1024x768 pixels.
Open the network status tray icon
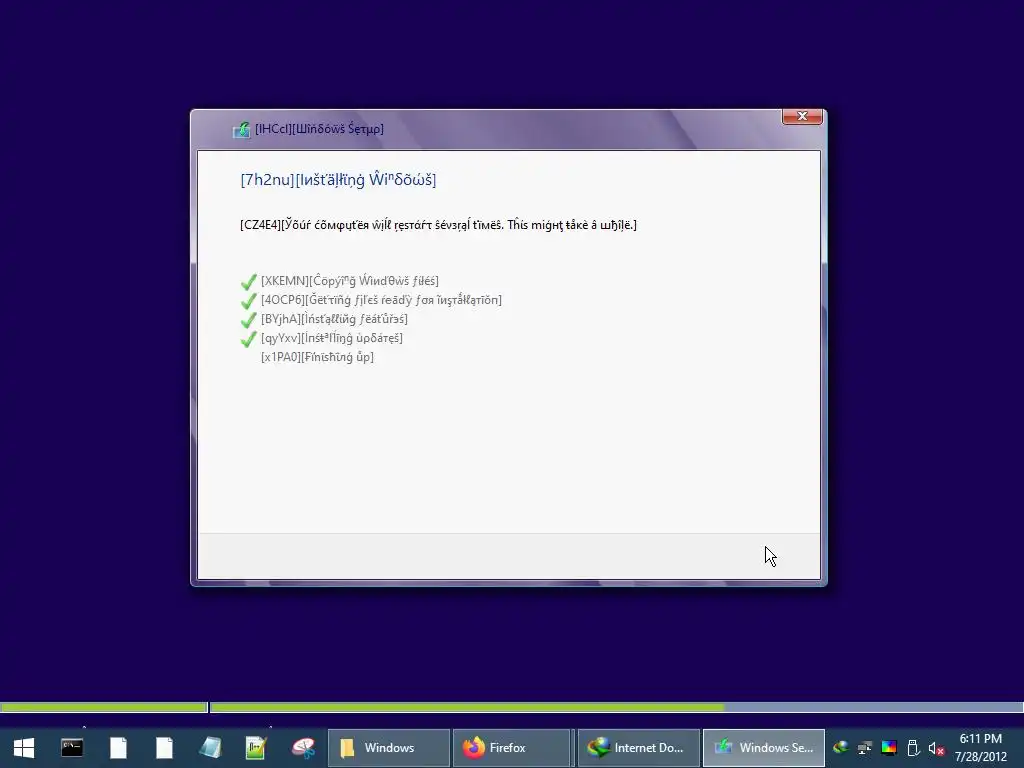(865, 748)
